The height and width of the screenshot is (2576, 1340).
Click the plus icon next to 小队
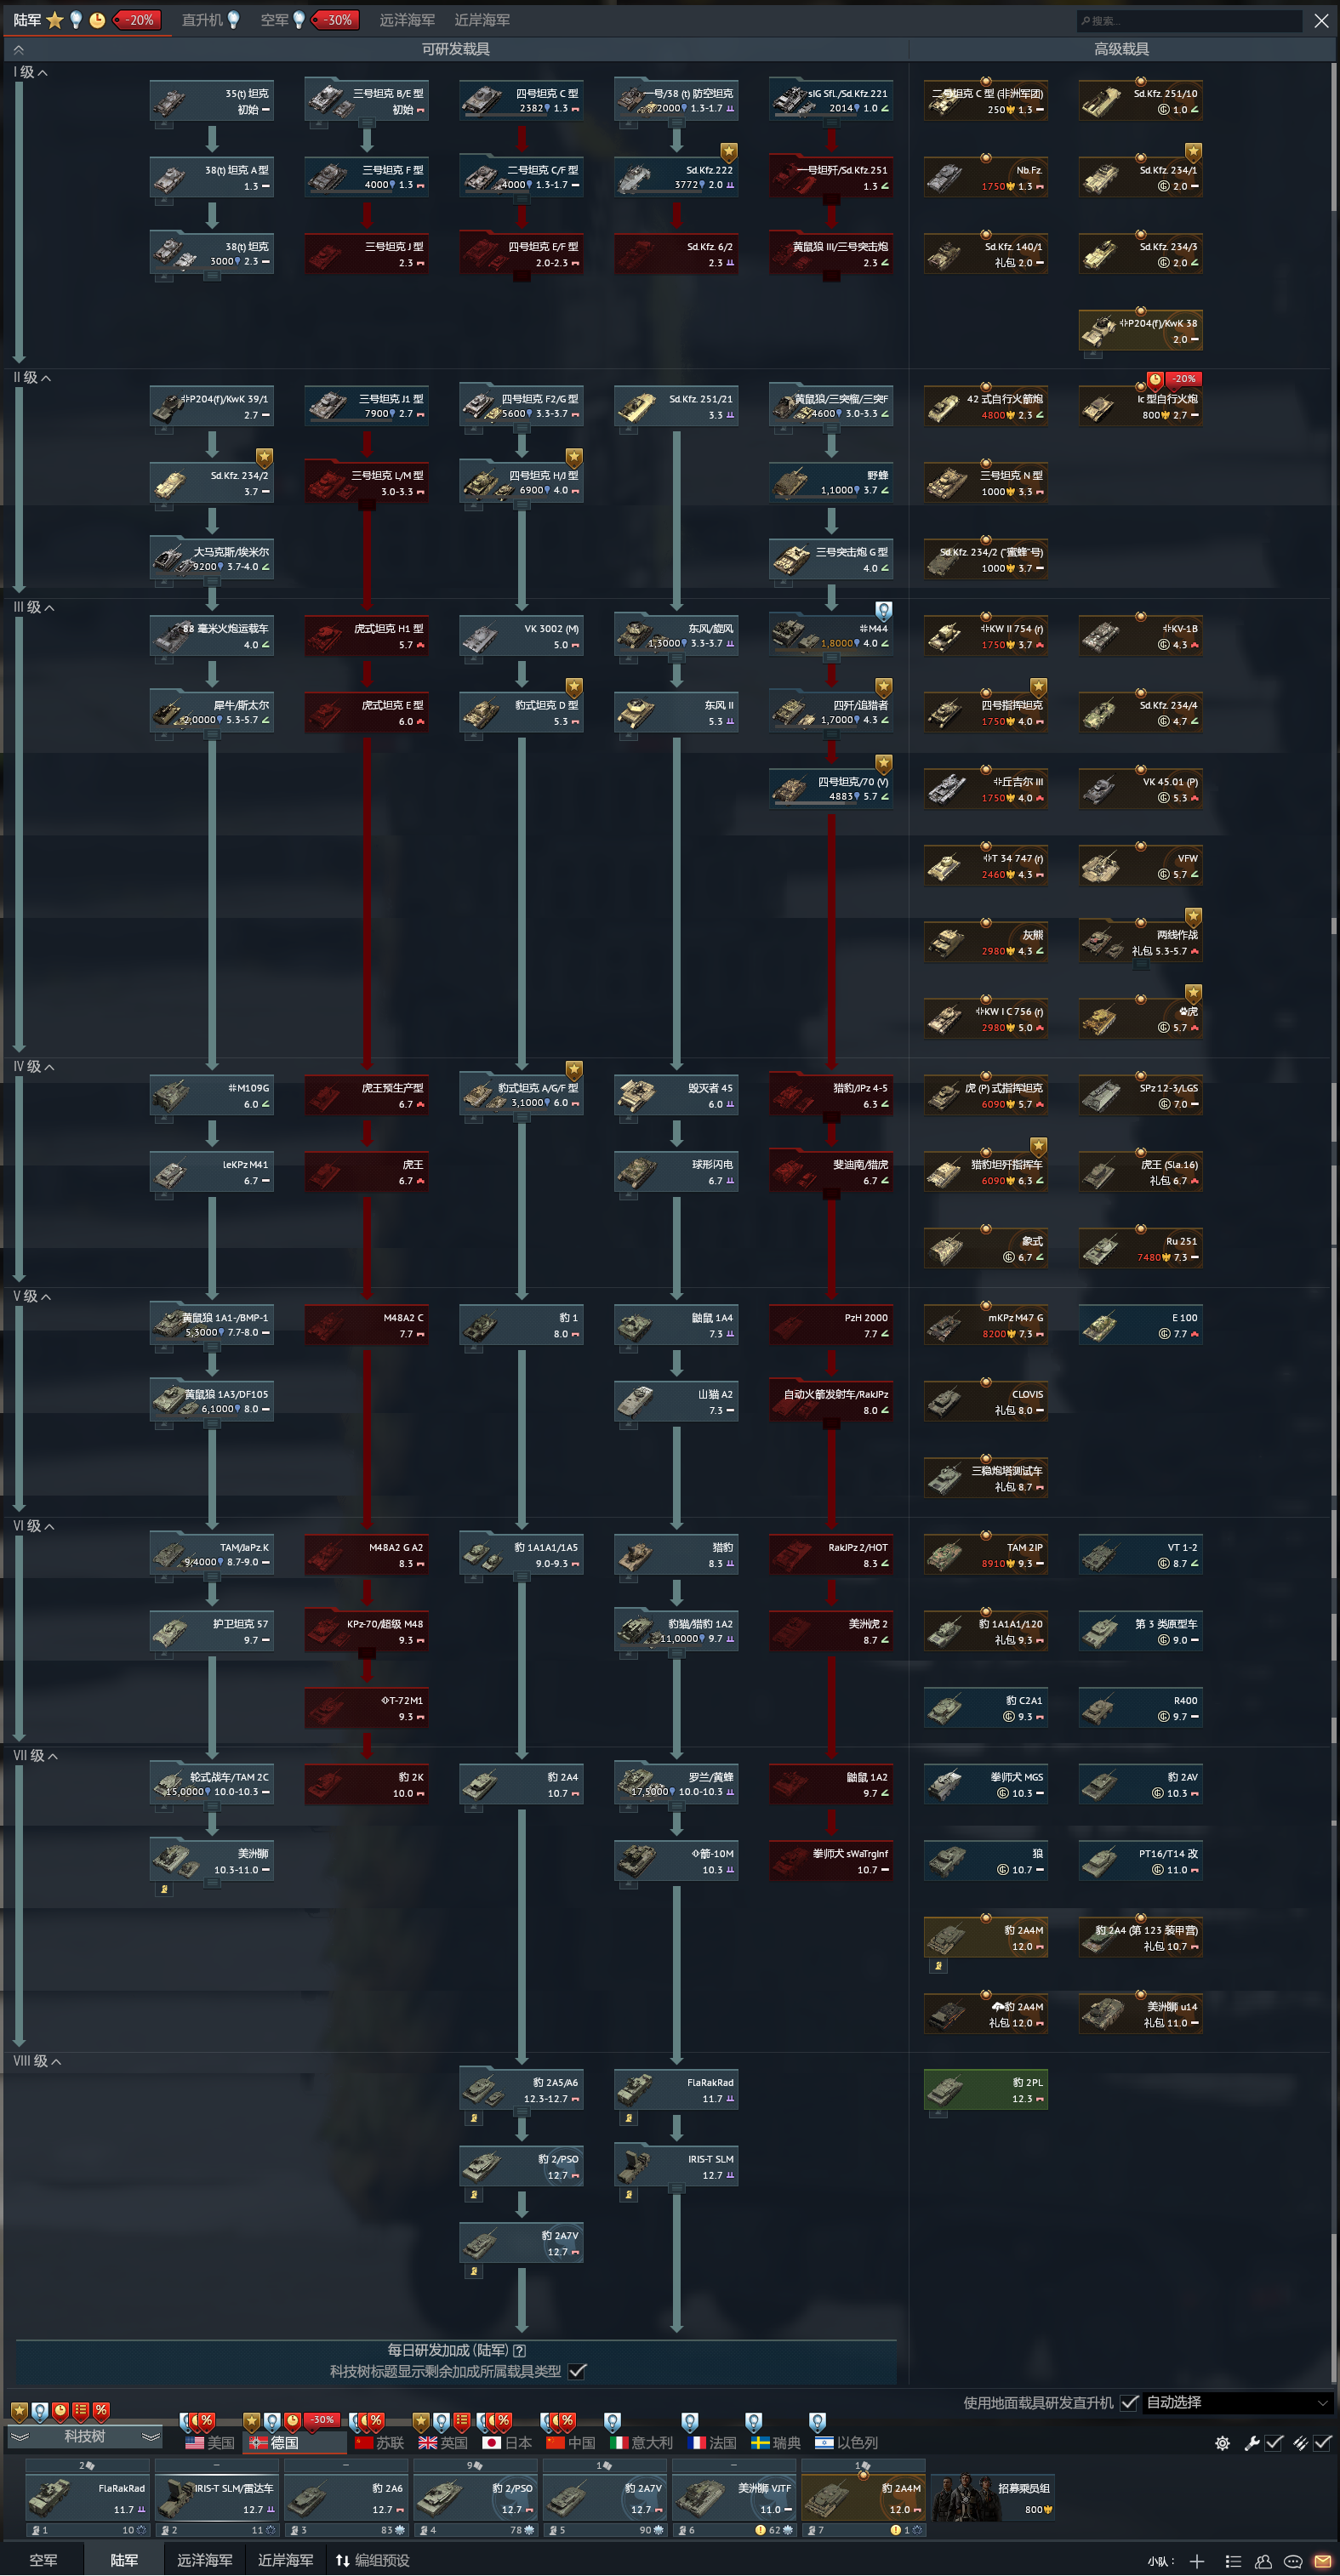(x=1197, y=2561)
